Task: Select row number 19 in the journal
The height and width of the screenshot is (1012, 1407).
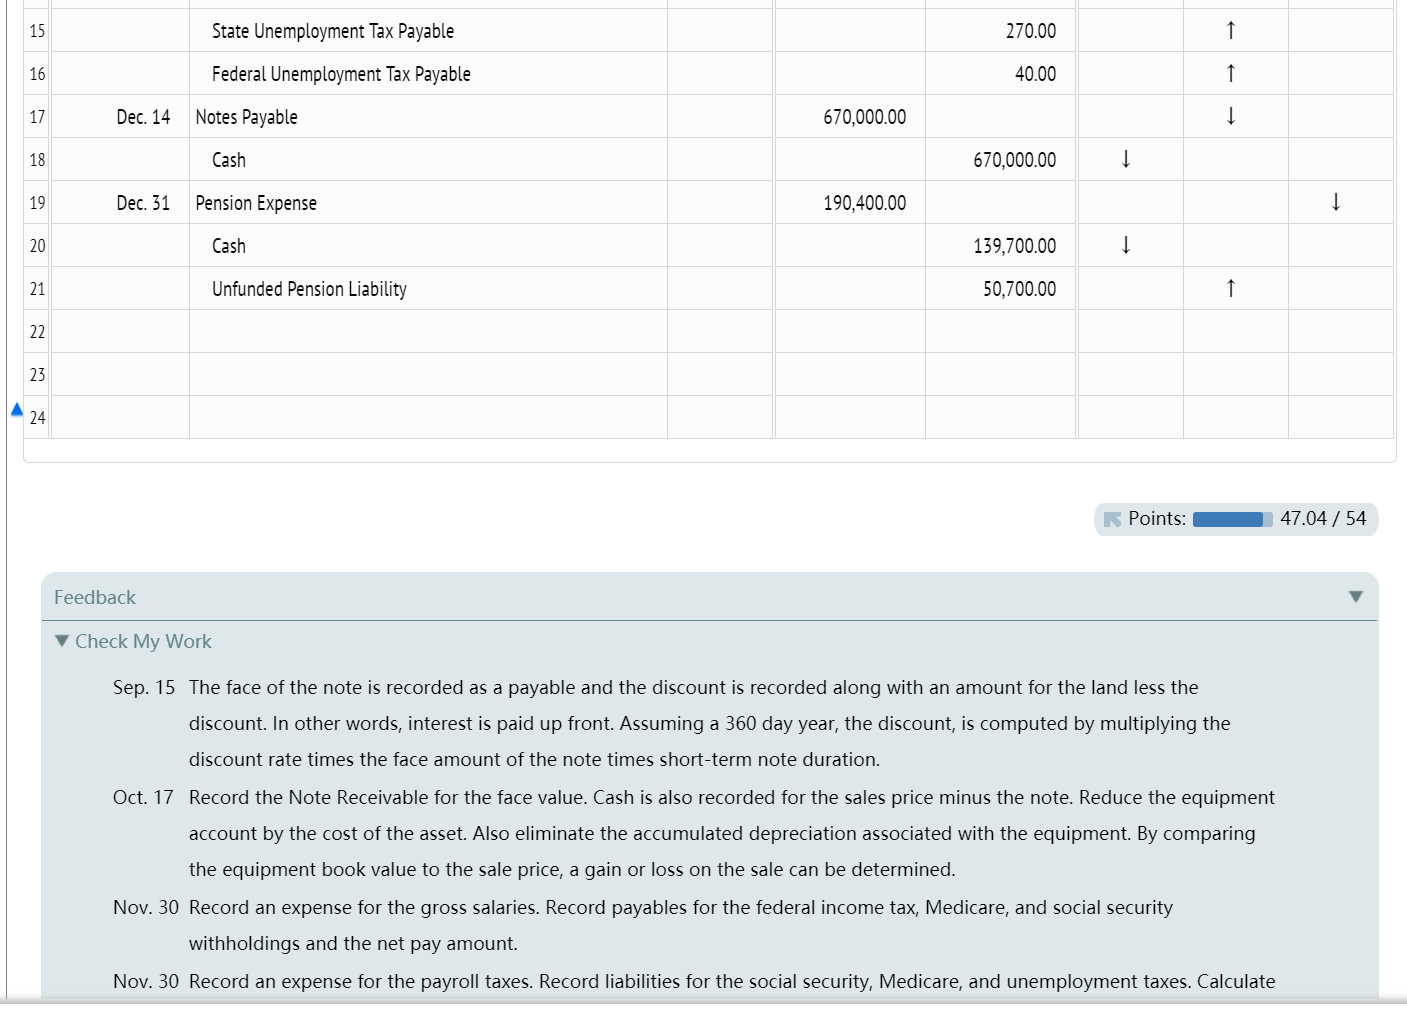Action: click(36, 202)
